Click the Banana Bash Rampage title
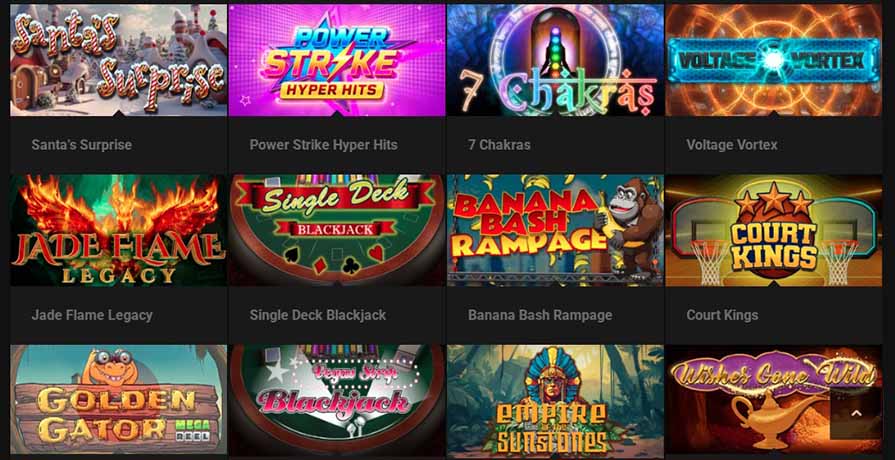Screen dimensions: 895x460 540,315
